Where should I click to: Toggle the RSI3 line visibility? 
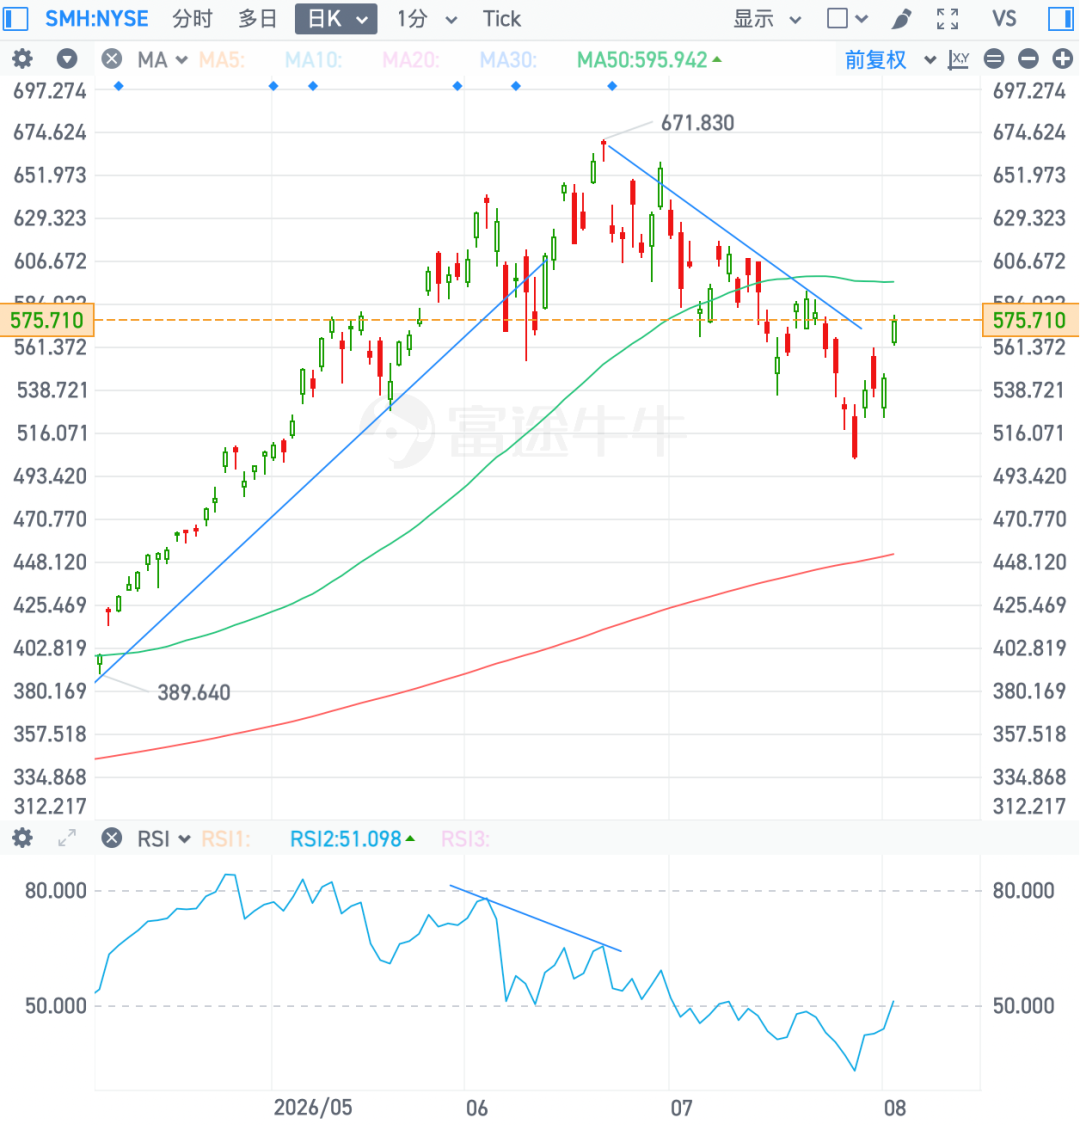pos(465,839)
